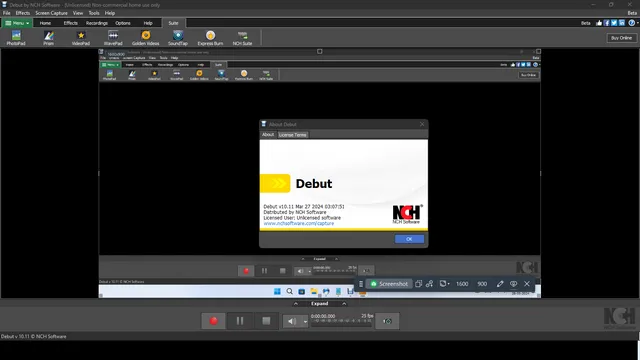Click the copy icon on the Screenshot bar
The width and height of the screenshot is (640, 360).
tap(418, 284)
